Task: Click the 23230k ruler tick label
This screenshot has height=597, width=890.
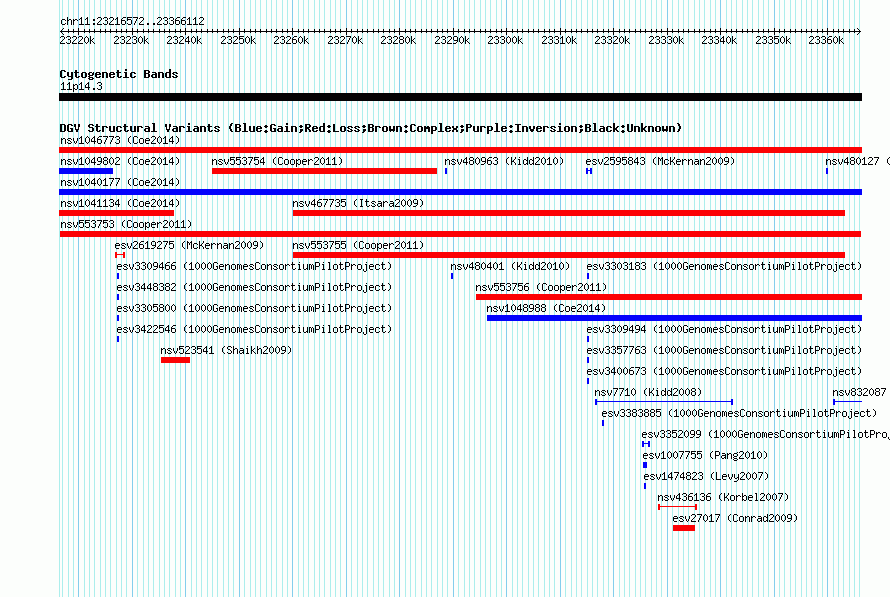Action: point(131,40)
